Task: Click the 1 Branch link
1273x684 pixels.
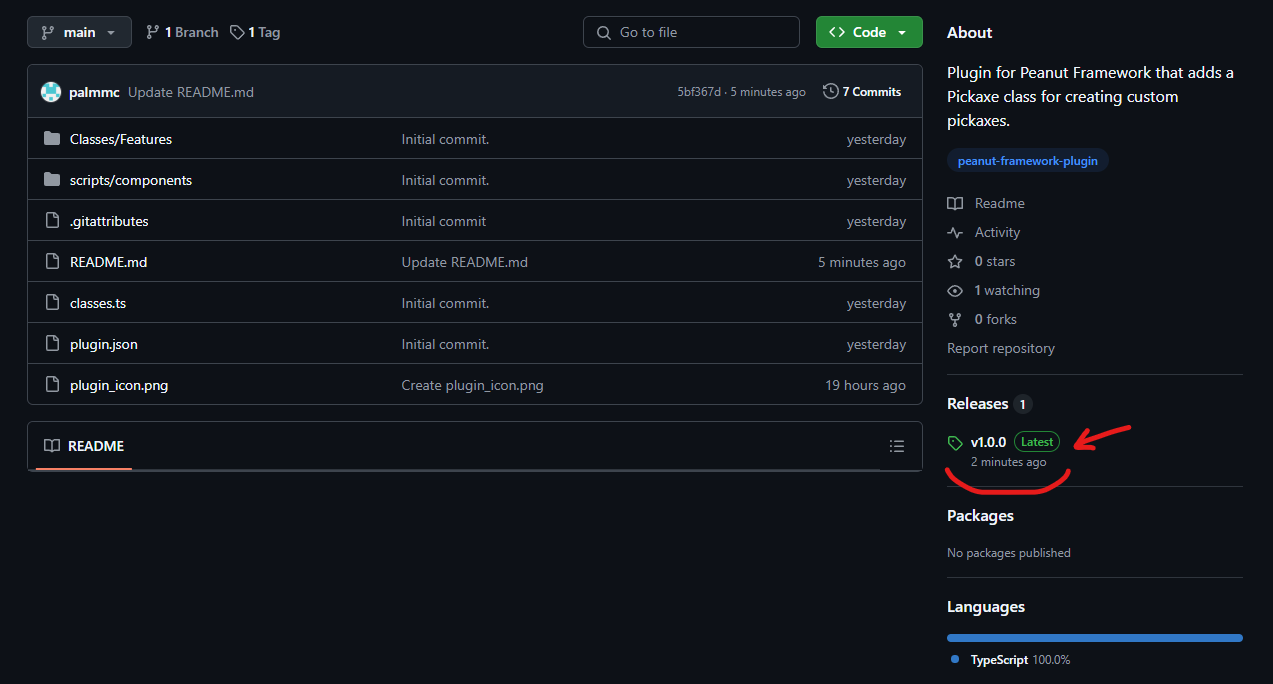Action: 182,32
